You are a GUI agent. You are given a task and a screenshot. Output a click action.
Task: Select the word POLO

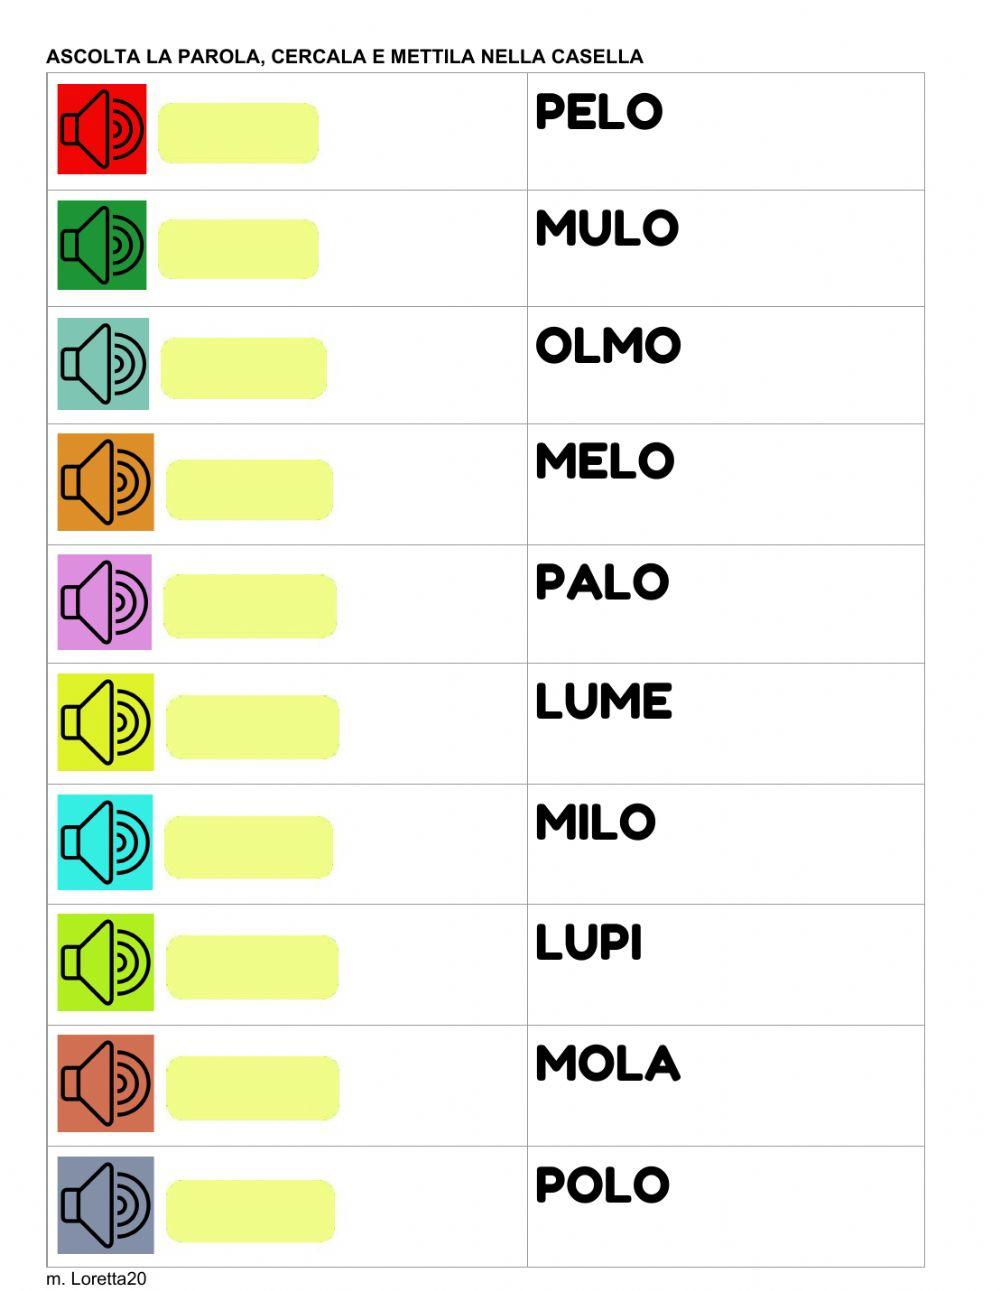(602, 1186)
